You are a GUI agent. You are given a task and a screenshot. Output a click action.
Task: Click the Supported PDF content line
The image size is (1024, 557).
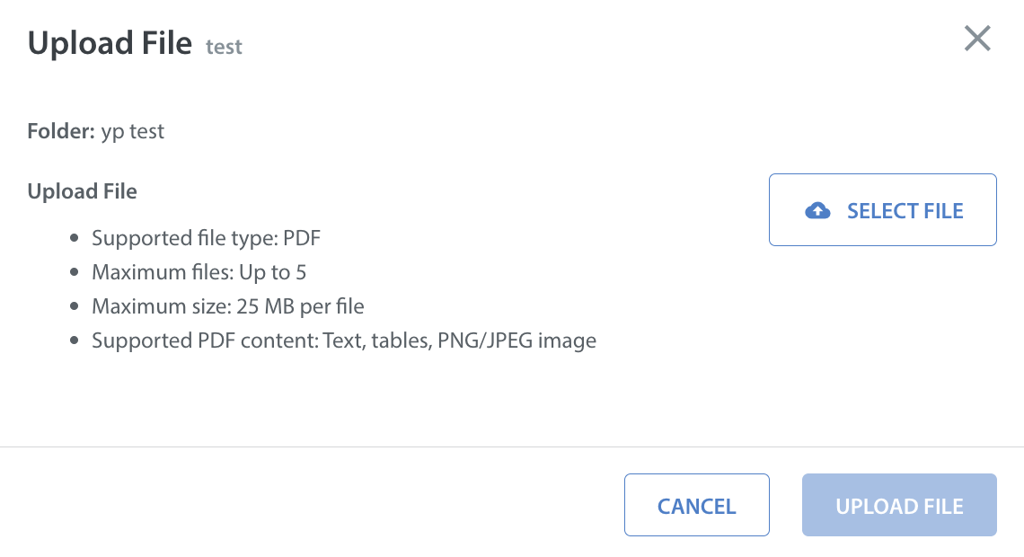(344, 340)
